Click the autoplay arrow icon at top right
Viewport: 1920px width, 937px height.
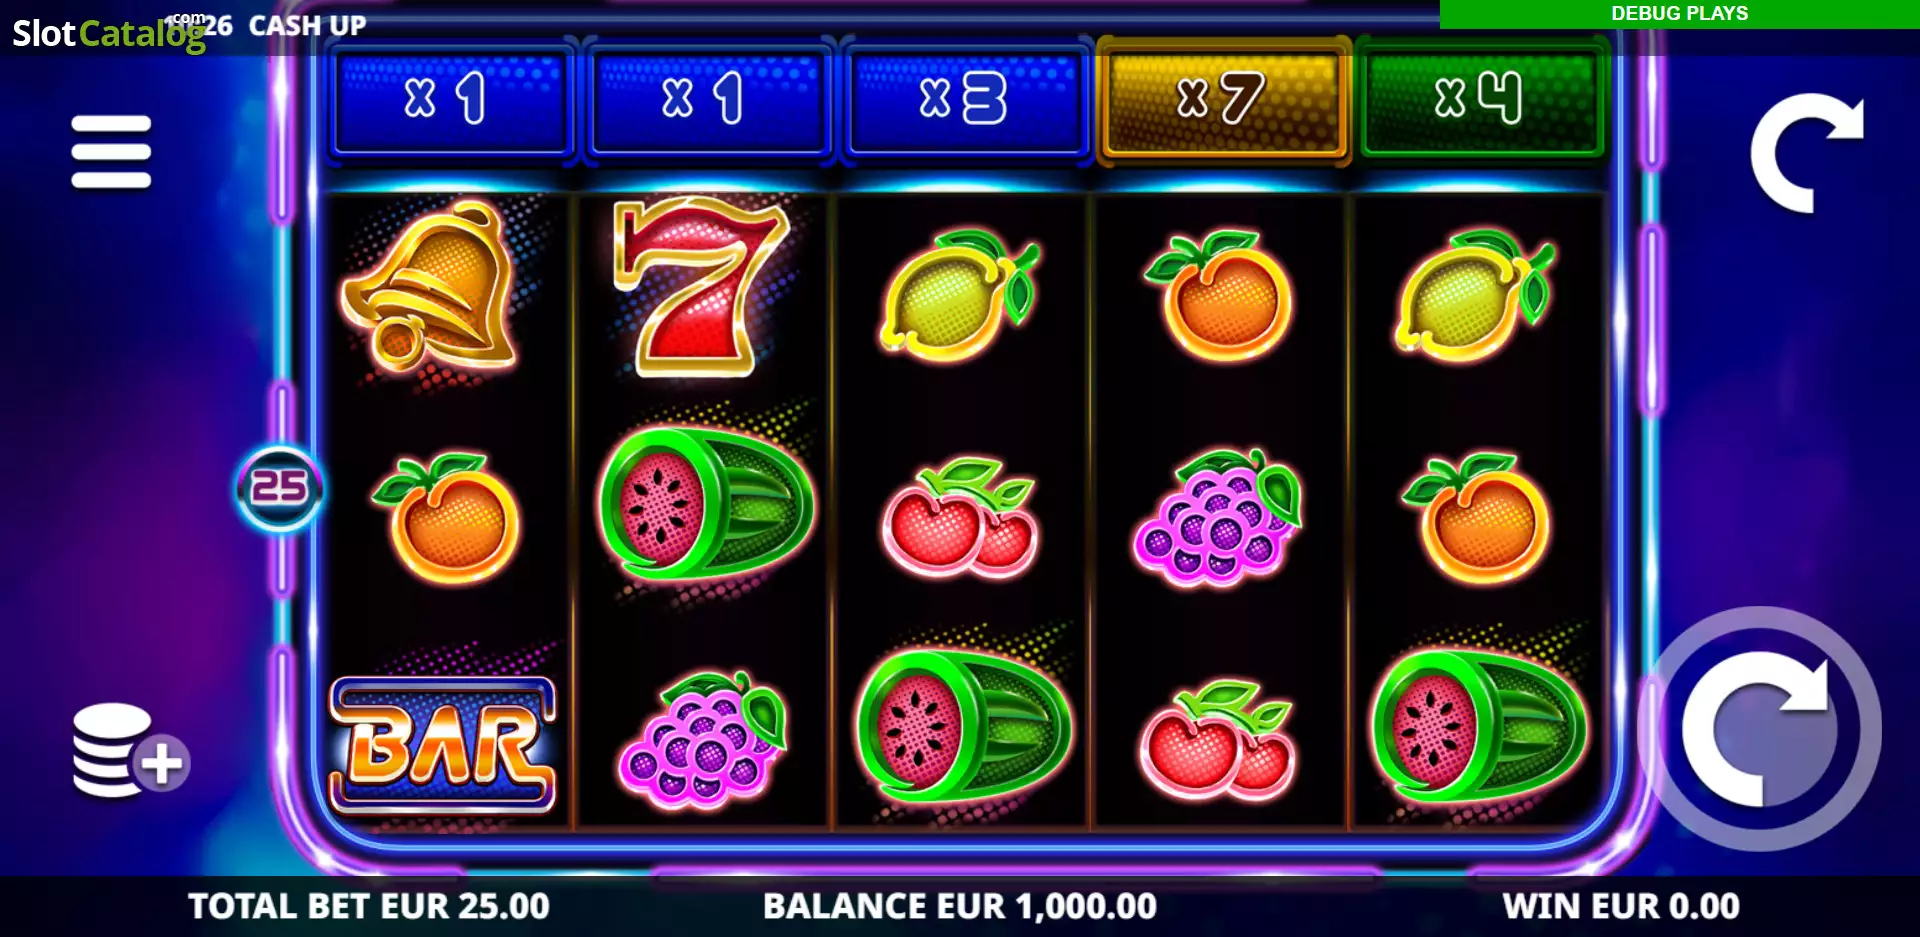tap(1806, 152)
